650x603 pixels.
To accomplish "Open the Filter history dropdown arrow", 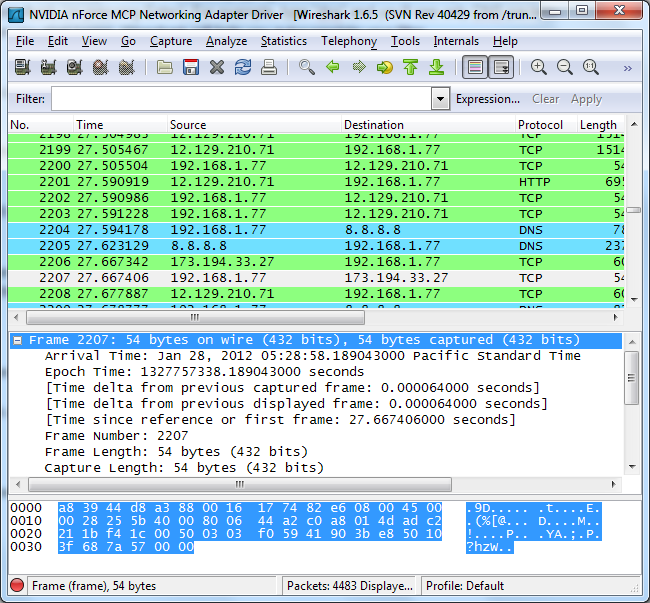I will tap(440, 99).
